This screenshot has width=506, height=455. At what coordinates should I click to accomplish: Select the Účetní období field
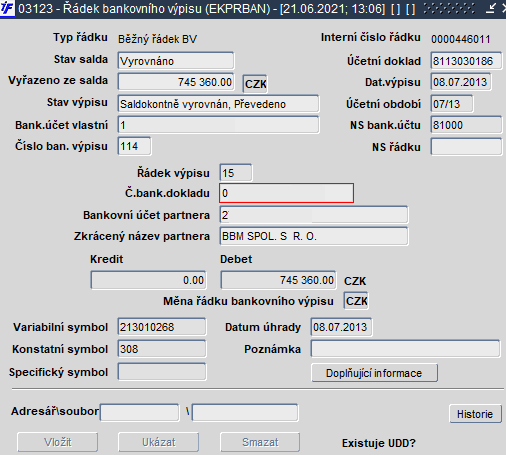click(x=452, y=104)
